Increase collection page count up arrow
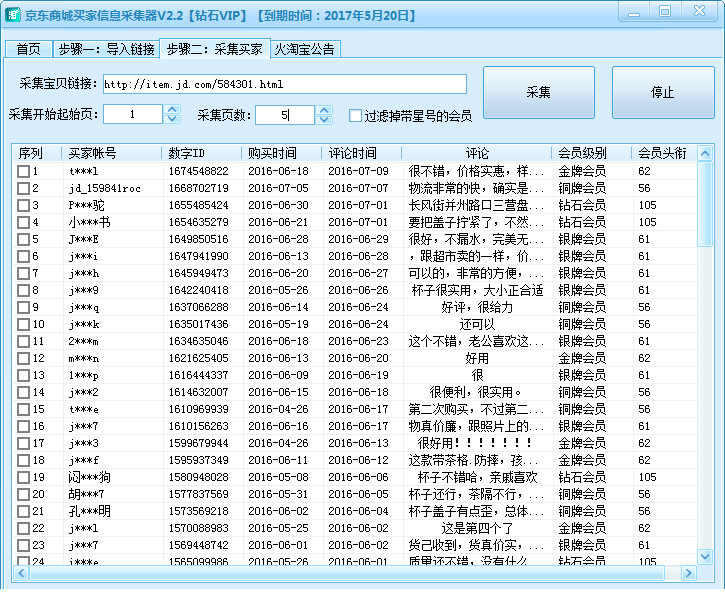The width and height of the screenshot is (725, 612). point(324,110)
